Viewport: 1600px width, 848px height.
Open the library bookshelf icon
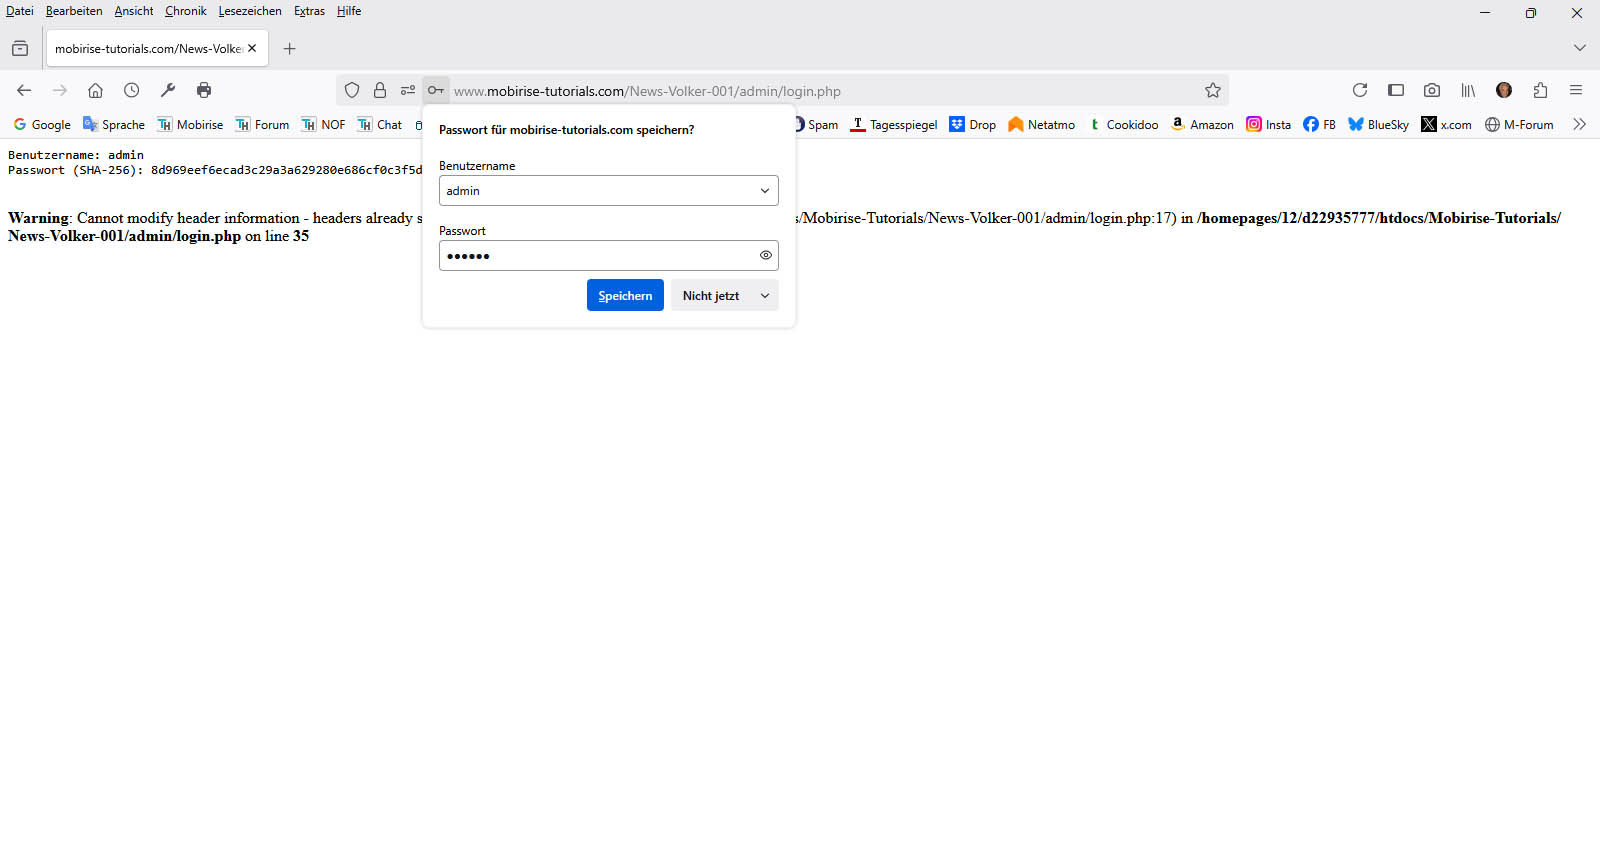[1468, 90]
